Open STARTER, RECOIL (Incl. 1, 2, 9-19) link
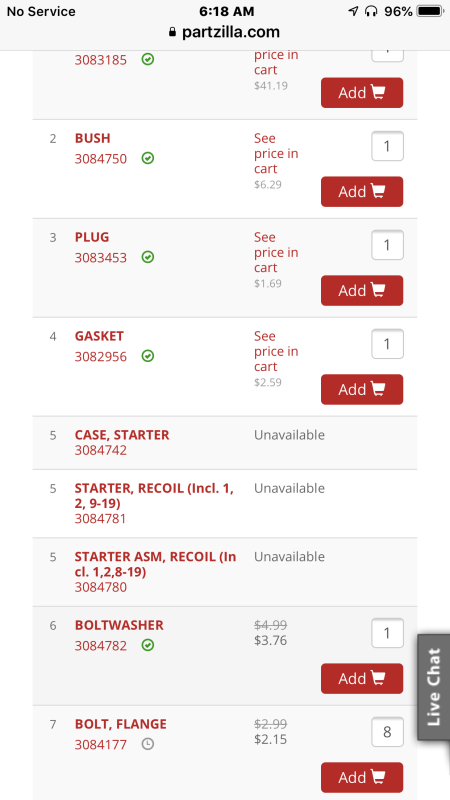 click(154, 495)
